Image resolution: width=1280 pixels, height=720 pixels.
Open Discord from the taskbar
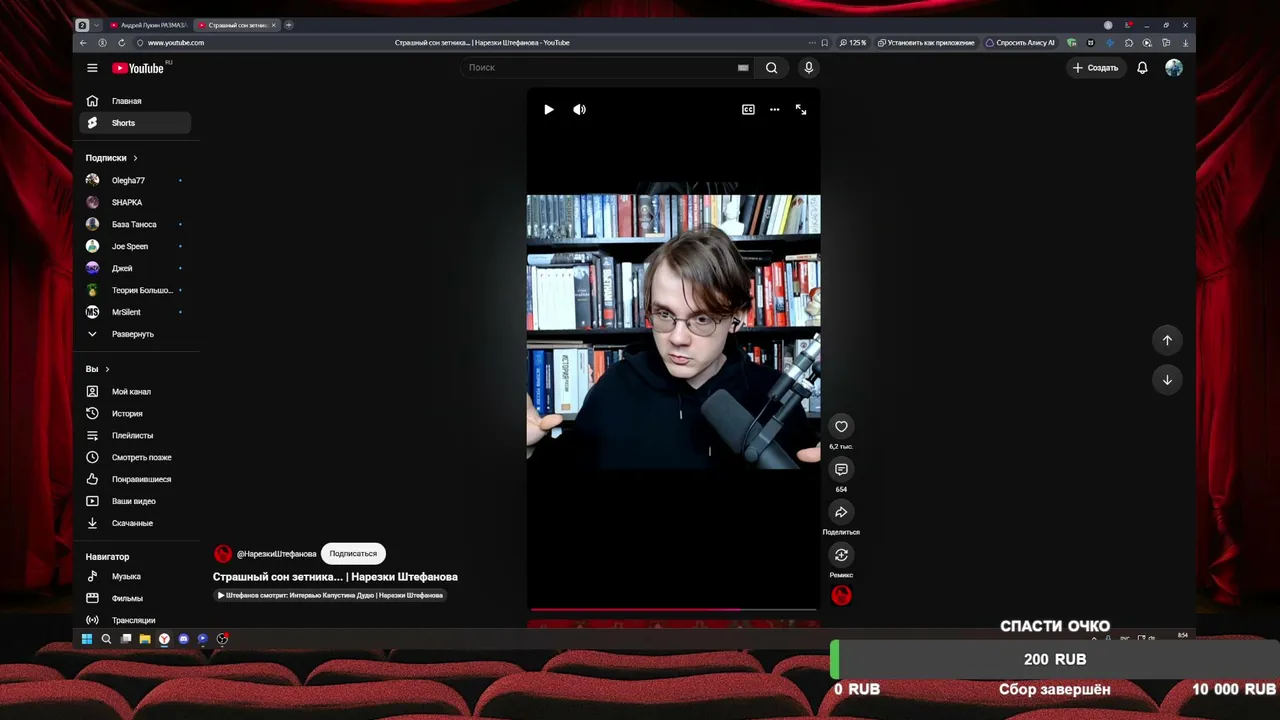click(184, 639)
